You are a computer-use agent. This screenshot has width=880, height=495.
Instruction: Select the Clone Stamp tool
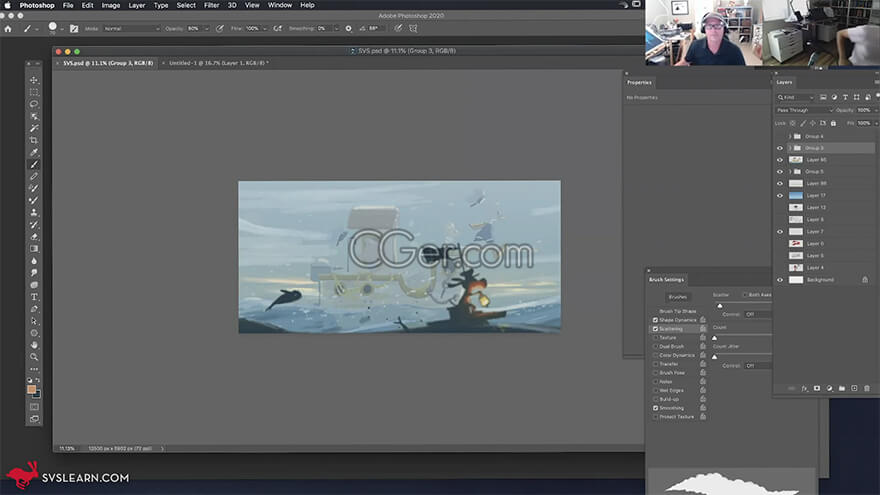pos(34,213)
